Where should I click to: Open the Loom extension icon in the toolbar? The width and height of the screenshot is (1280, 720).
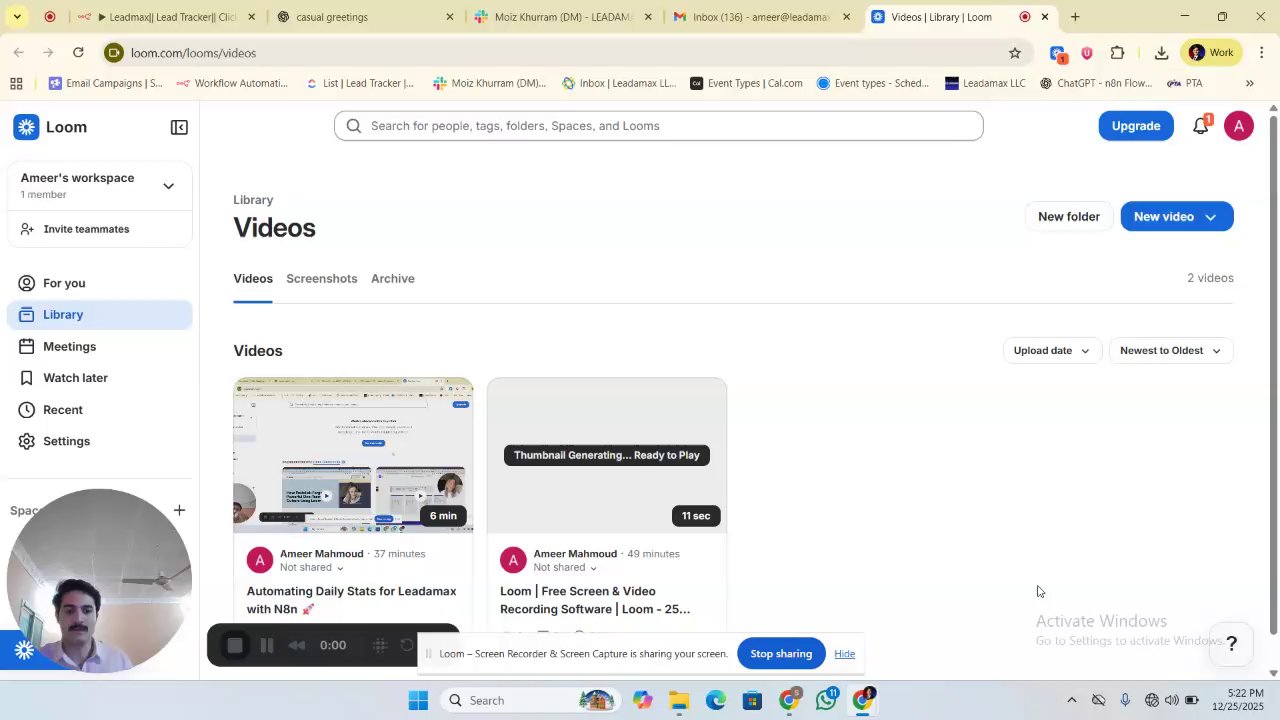[x=1058, y=53]
